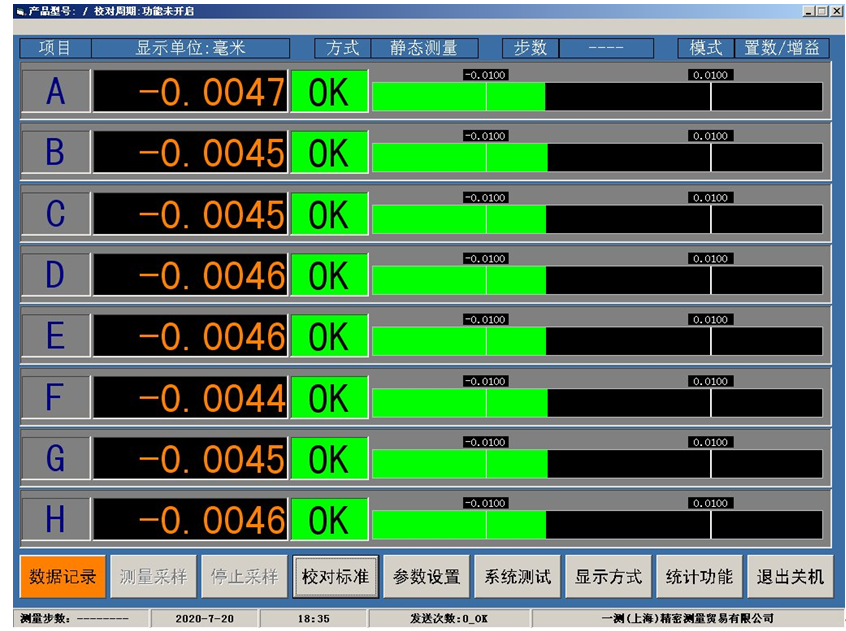Select channel D label button
Screen dimensions: 846x631
tap(55, 275)
